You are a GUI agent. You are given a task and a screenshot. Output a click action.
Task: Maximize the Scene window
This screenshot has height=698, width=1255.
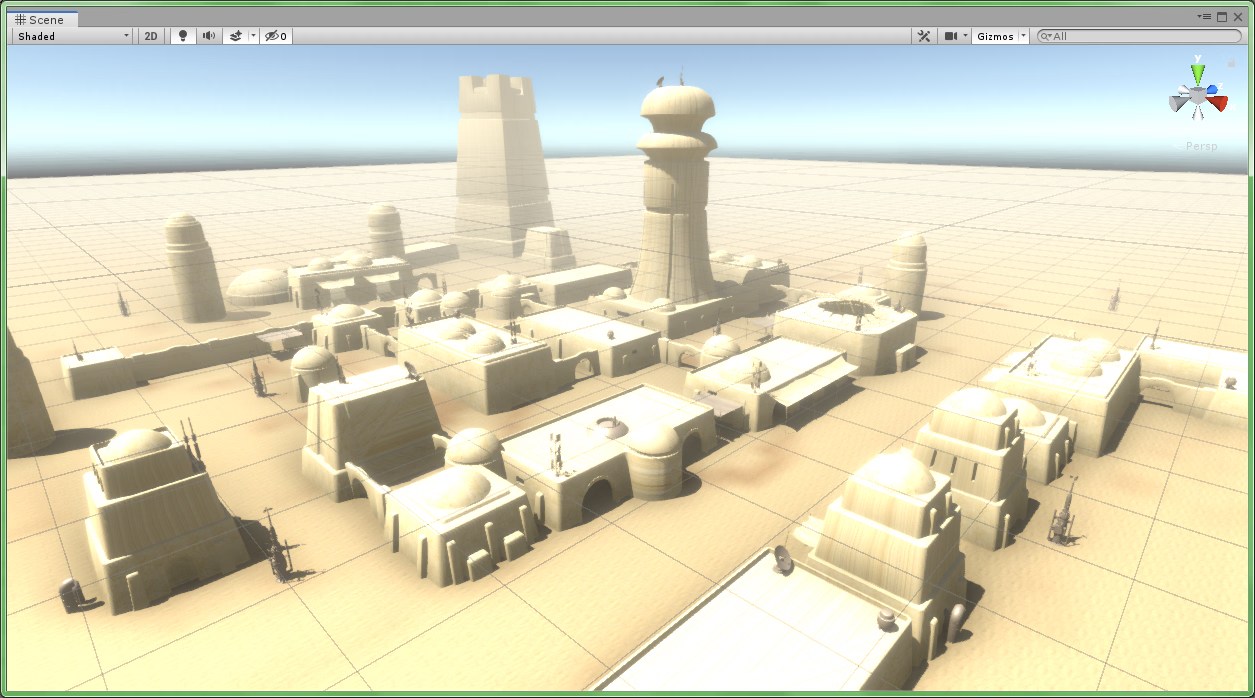[x=1222, y=17]
